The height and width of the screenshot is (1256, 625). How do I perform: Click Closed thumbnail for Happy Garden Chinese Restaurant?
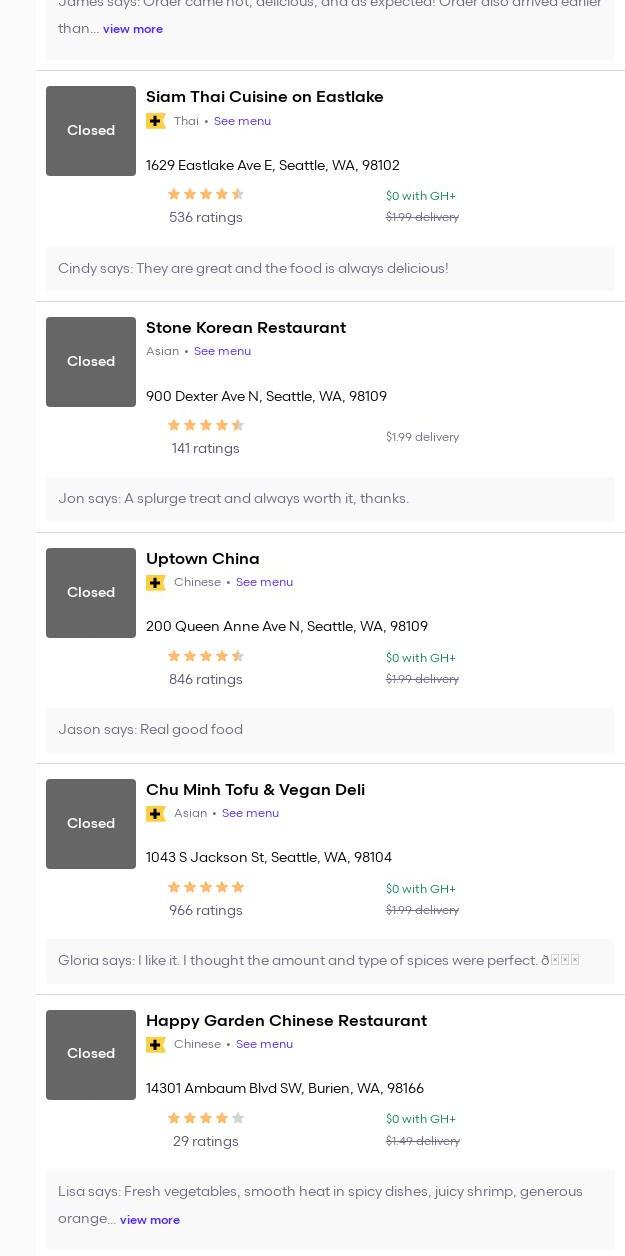(x=91, y=1055)
